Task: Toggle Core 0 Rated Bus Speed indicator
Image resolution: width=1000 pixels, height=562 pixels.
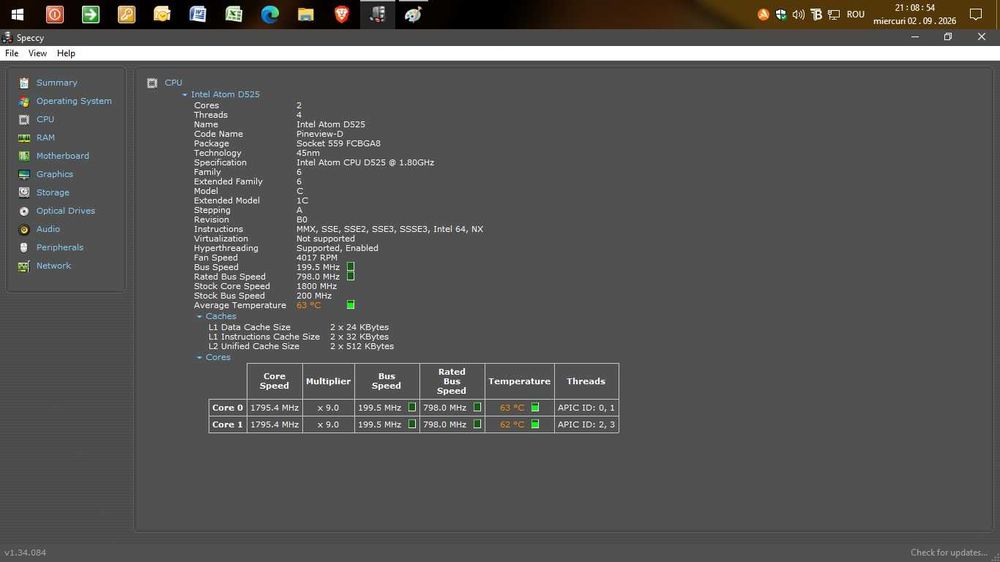Action: (477, 407)
